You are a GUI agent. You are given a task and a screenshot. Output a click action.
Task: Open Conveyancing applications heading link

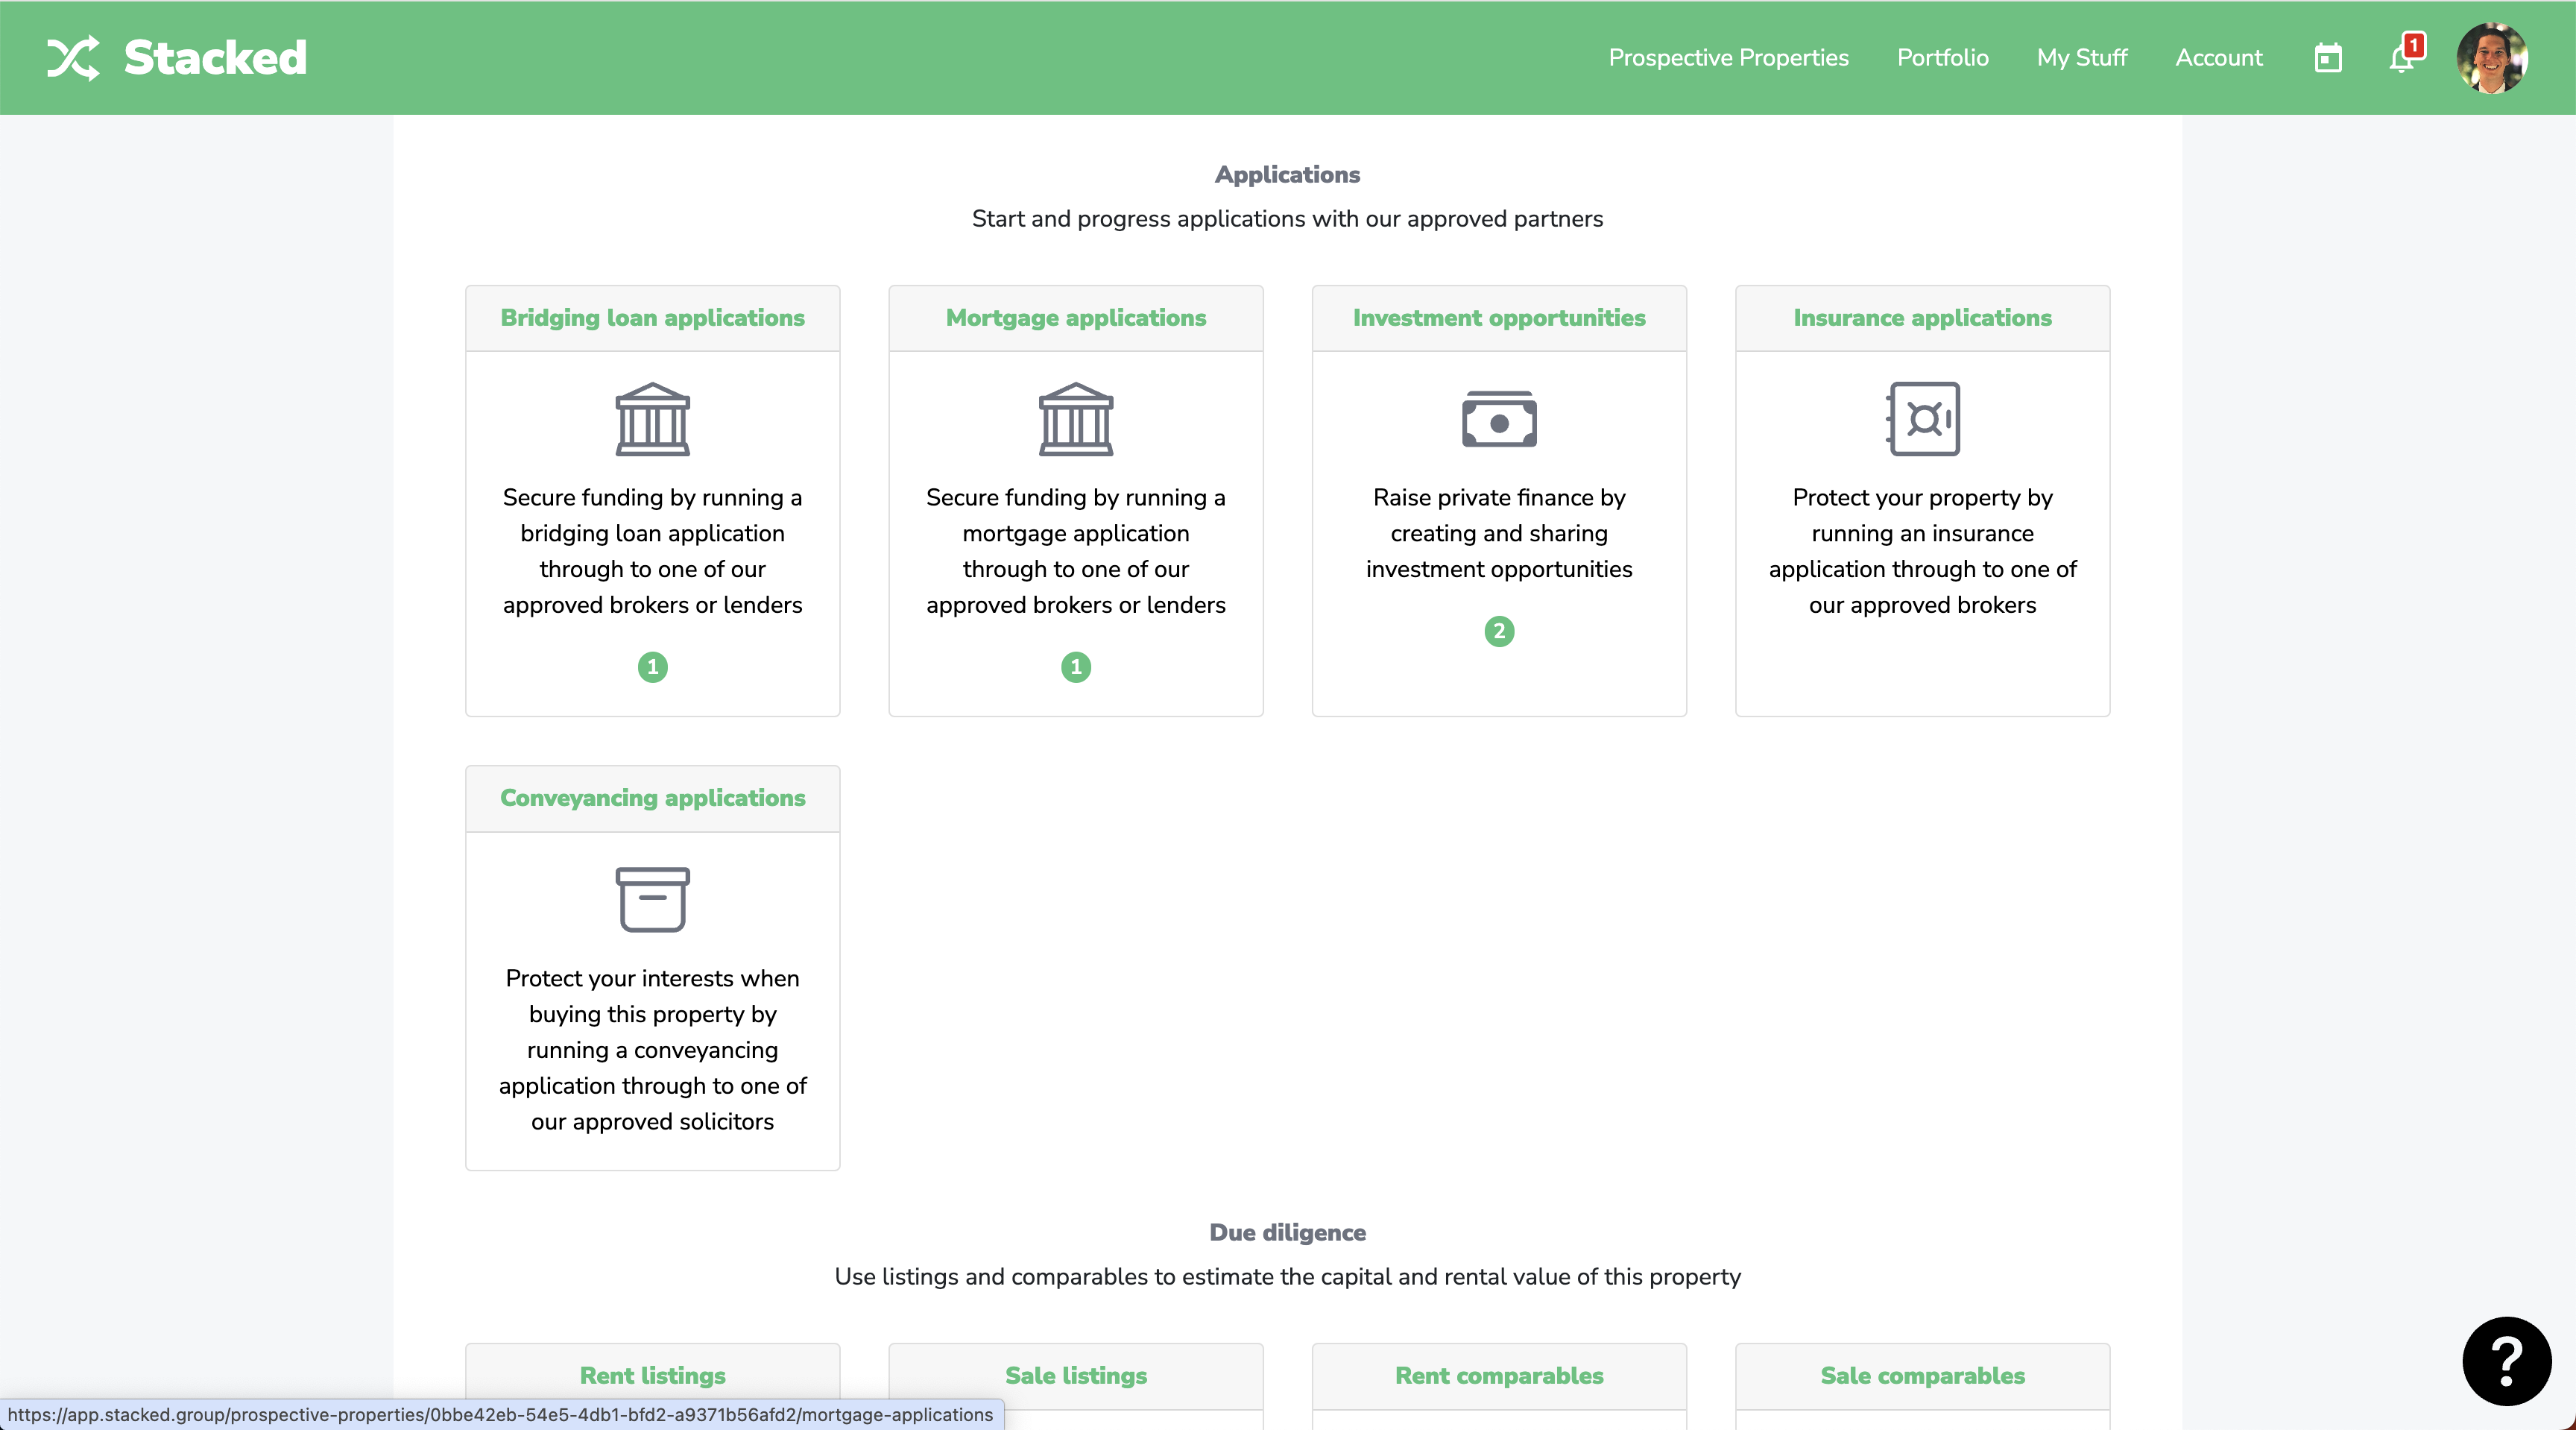pyautogui.click(x=652, y=798)
